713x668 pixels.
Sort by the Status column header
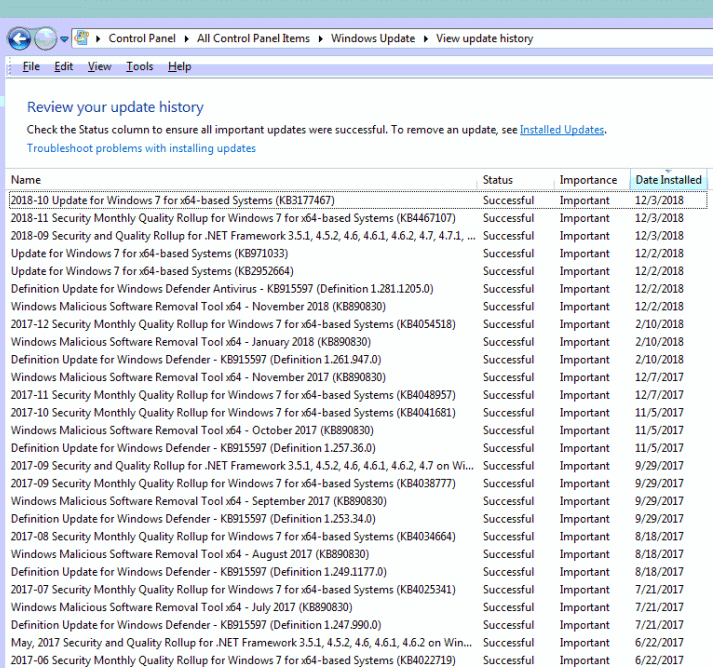(x=517, y=180)
